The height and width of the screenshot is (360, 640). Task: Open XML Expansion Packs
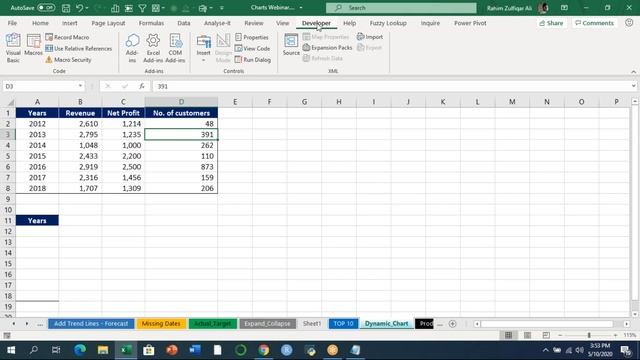(x=327, y=47)
